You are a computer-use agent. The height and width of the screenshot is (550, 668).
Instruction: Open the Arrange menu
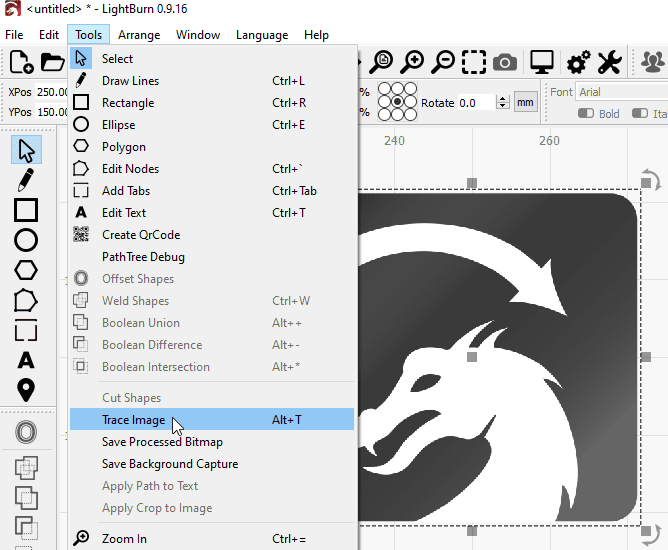(139, 35)
